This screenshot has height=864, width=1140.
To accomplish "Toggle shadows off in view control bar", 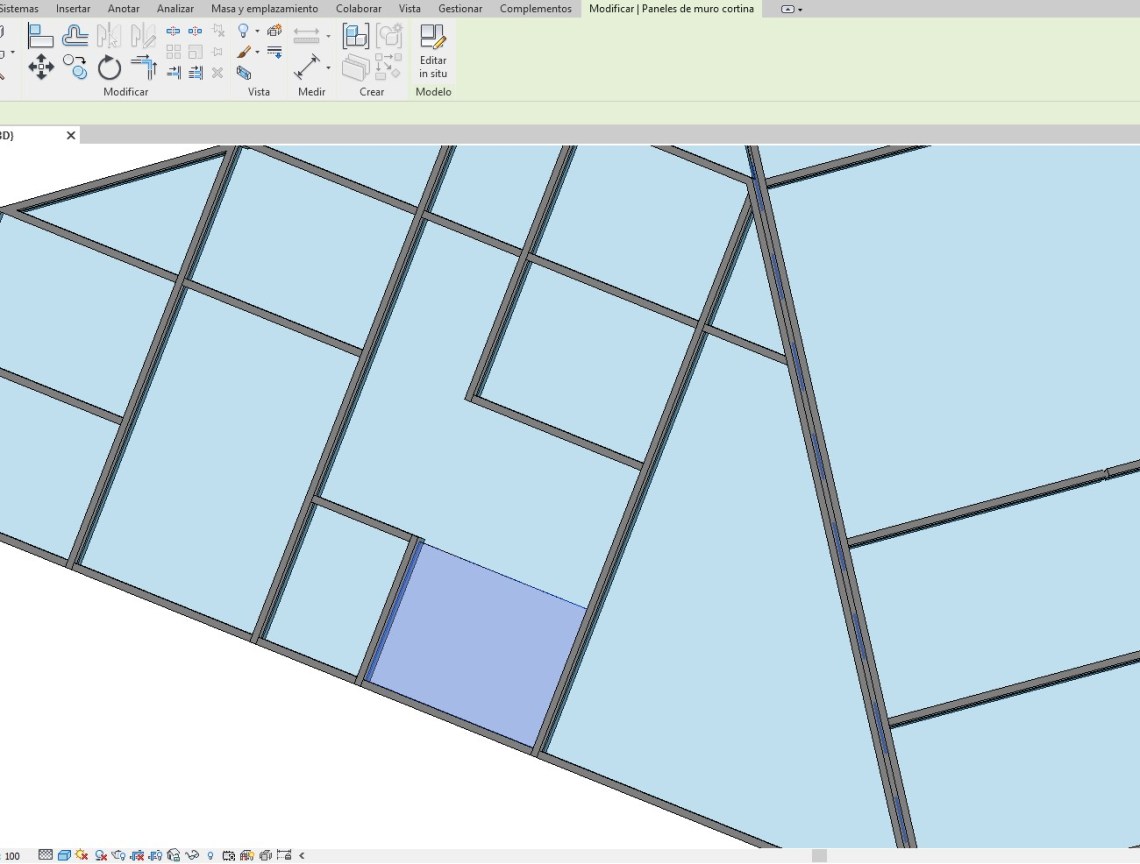I will [x=101, y=856].
